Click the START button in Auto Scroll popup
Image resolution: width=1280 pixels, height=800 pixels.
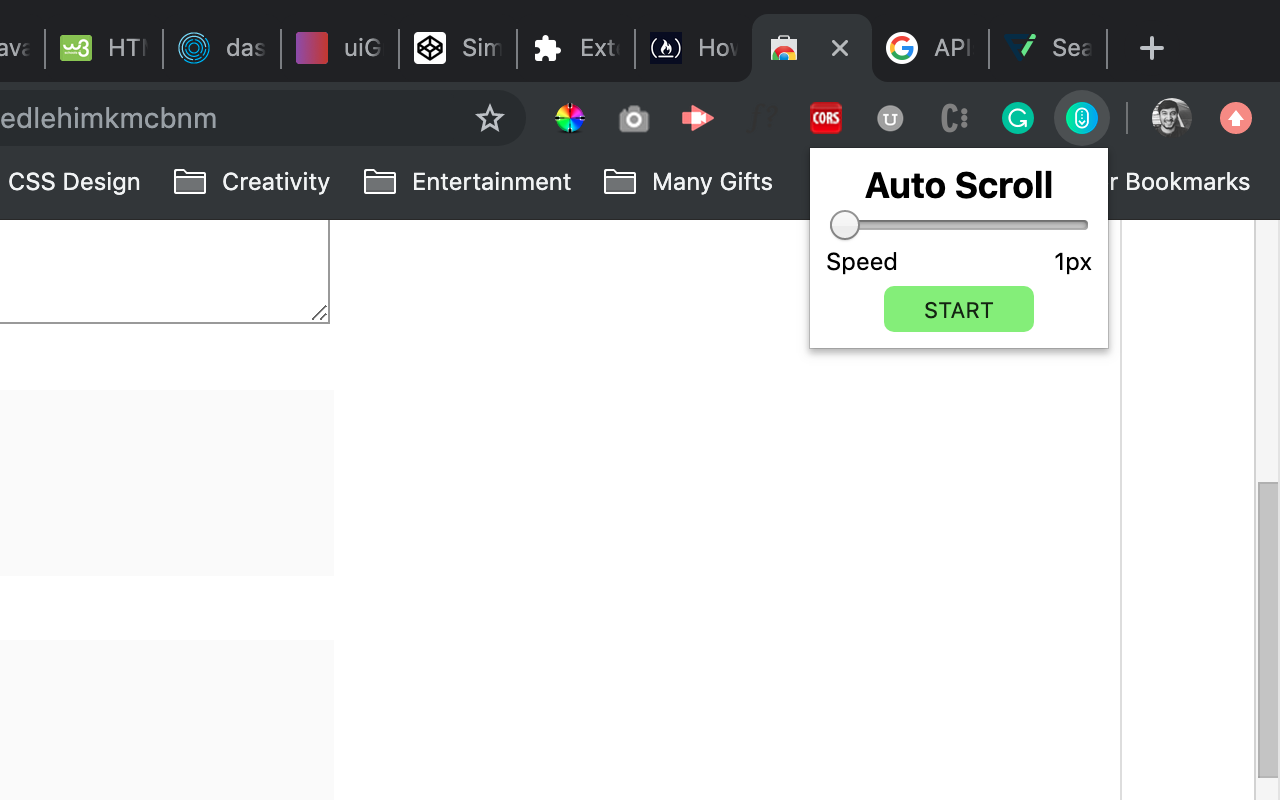958,309
